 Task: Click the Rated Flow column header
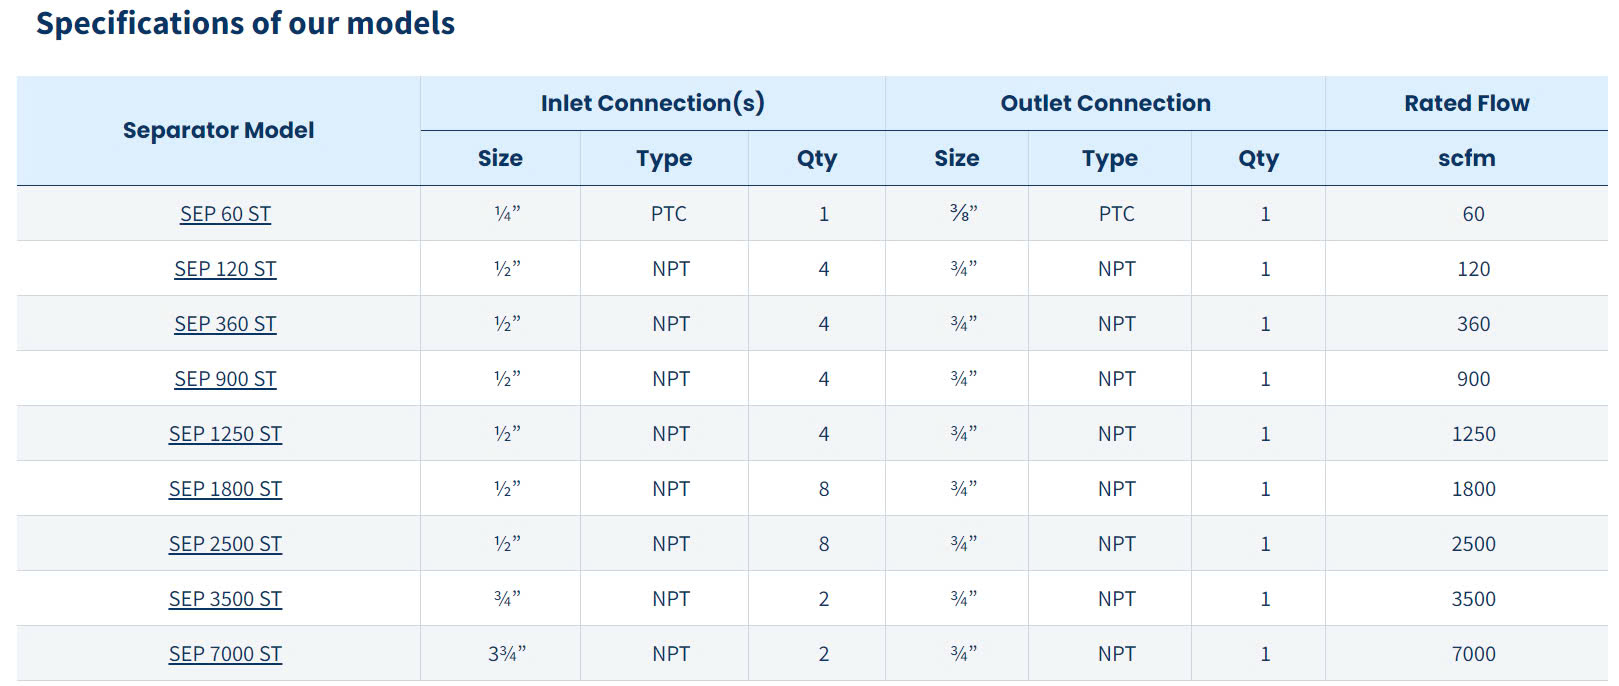[x=1466, y=103]
